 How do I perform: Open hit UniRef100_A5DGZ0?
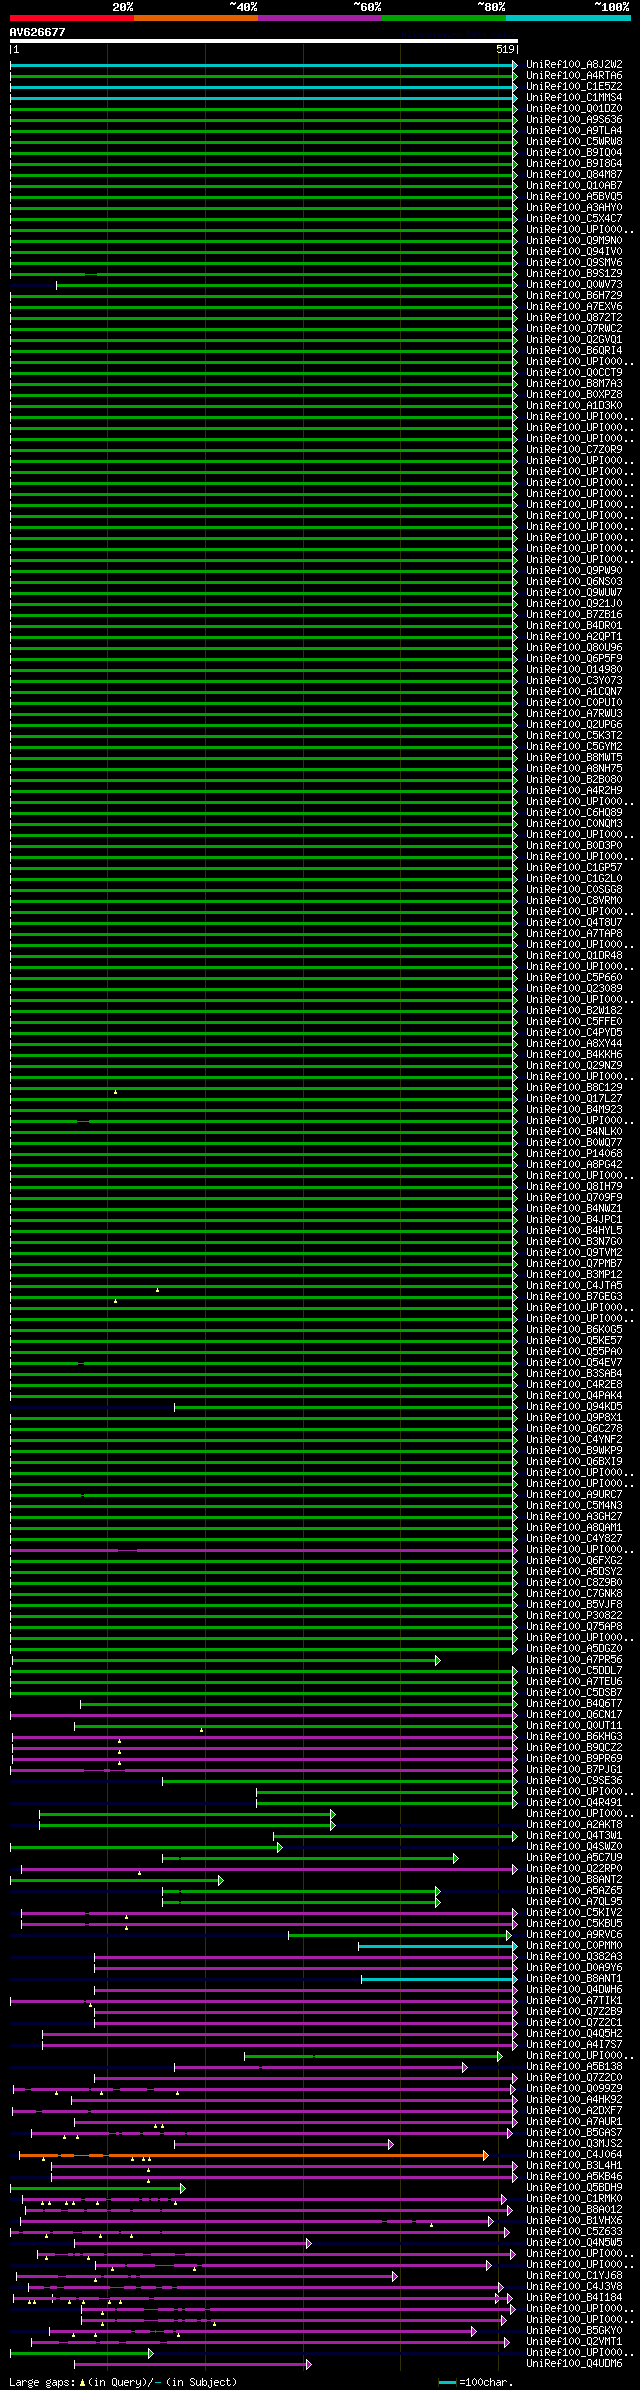pos(574,1649)
